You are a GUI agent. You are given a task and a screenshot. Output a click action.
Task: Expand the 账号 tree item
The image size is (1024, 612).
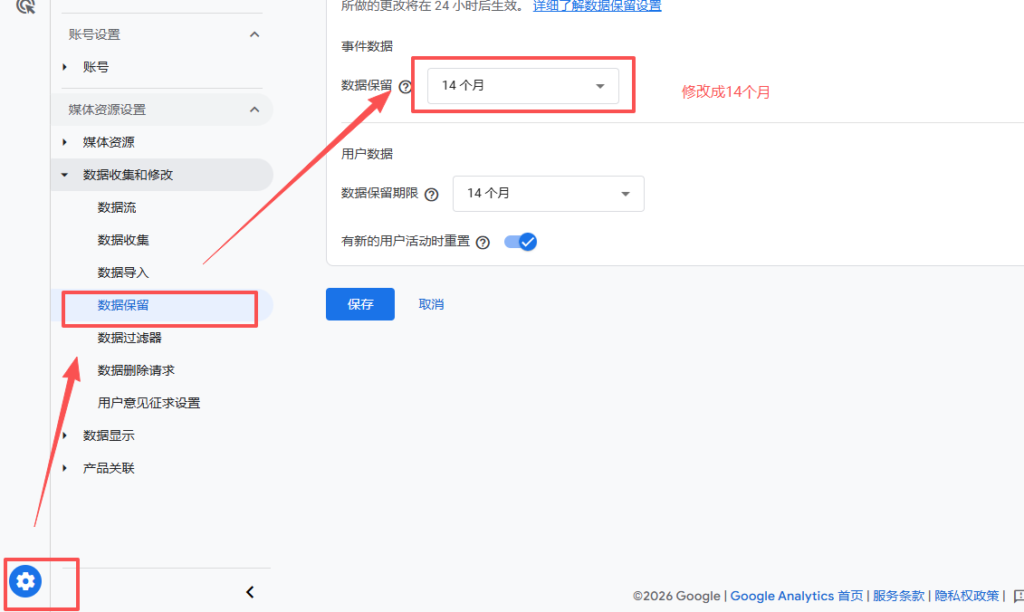click(x=66, y=67)
